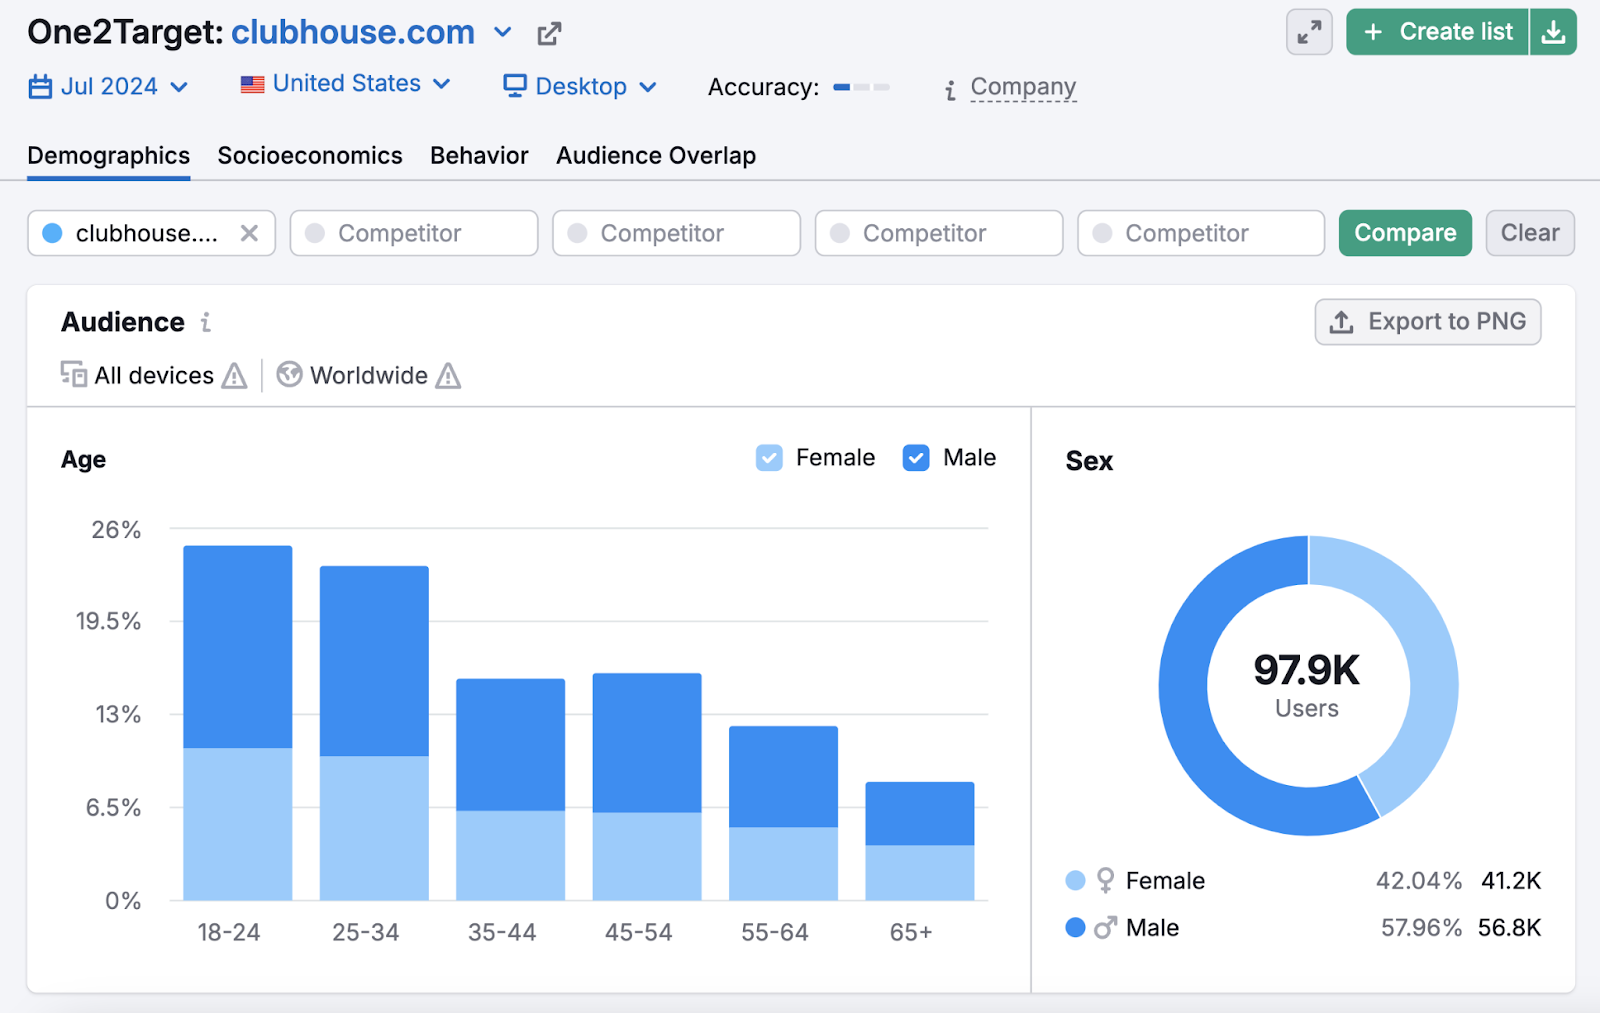
Task: Switch to the Demographics tab
Action: 108,156
